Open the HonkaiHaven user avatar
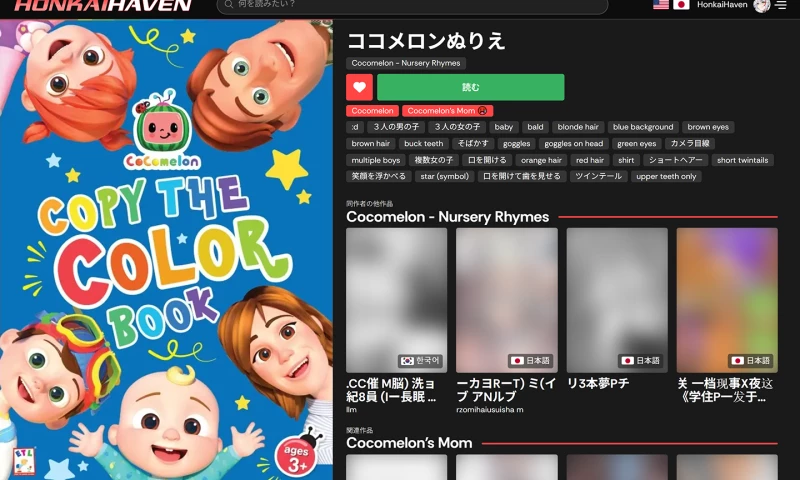 762,5
